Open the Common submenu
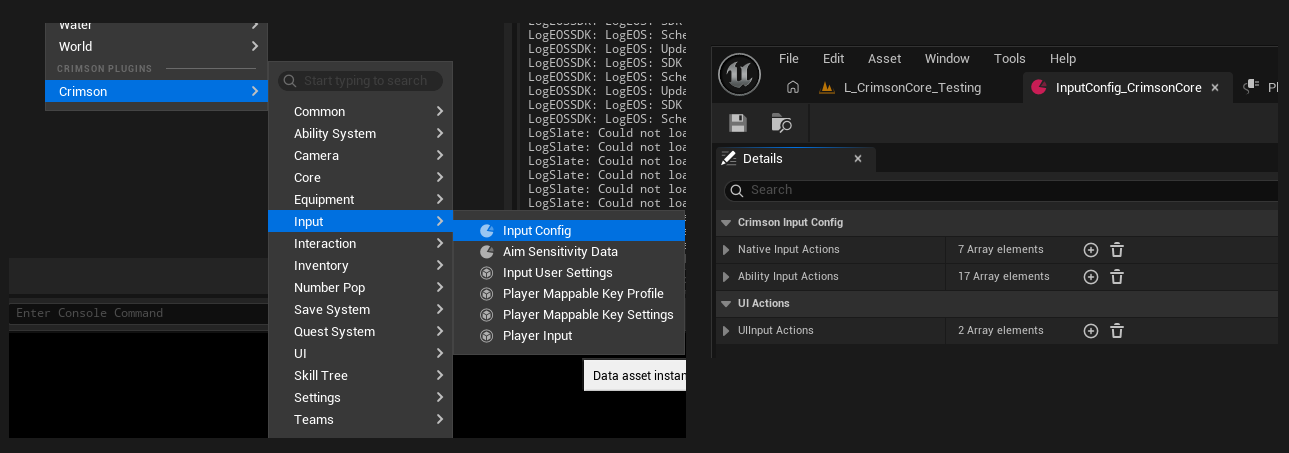The height and width of the screenshot is (453, 1289). pyautogui.click(x=360, y=112)
